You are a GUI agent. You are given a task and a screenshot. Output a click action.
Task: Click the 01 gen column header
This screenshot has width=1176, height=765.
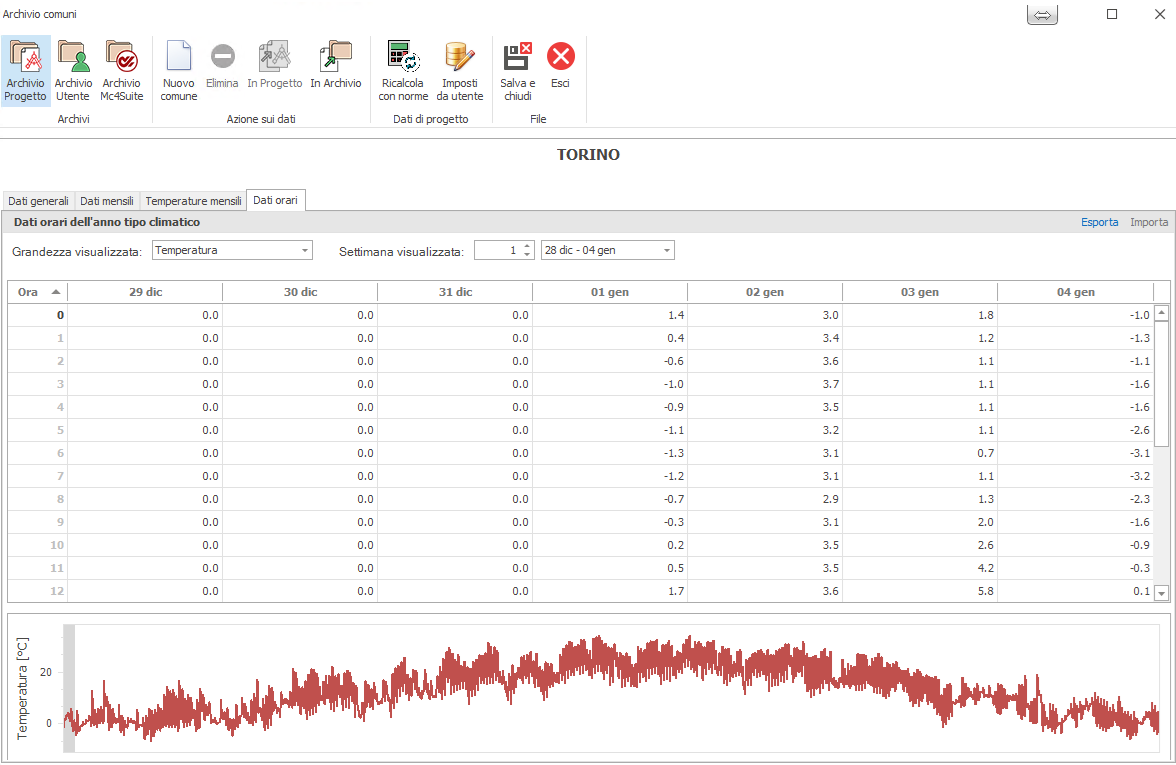tap(609, 292)
